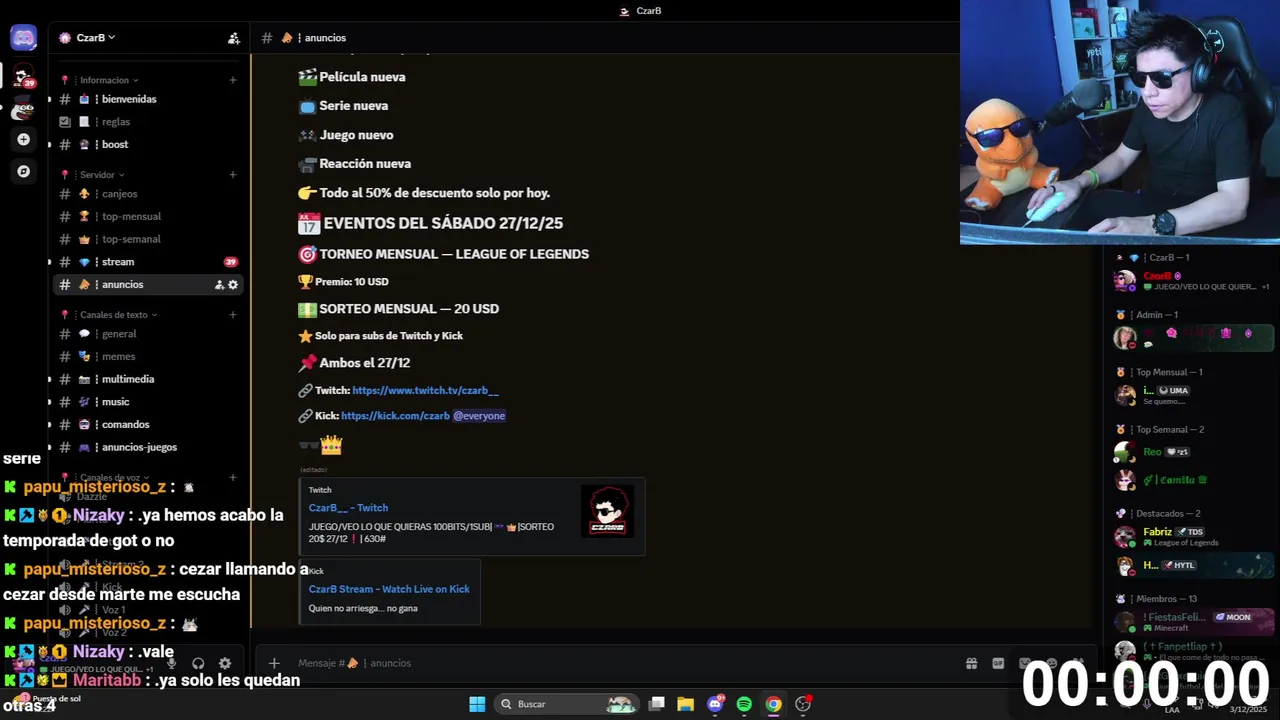Open the music channel
1280x720 pixels.
point(148,402)
